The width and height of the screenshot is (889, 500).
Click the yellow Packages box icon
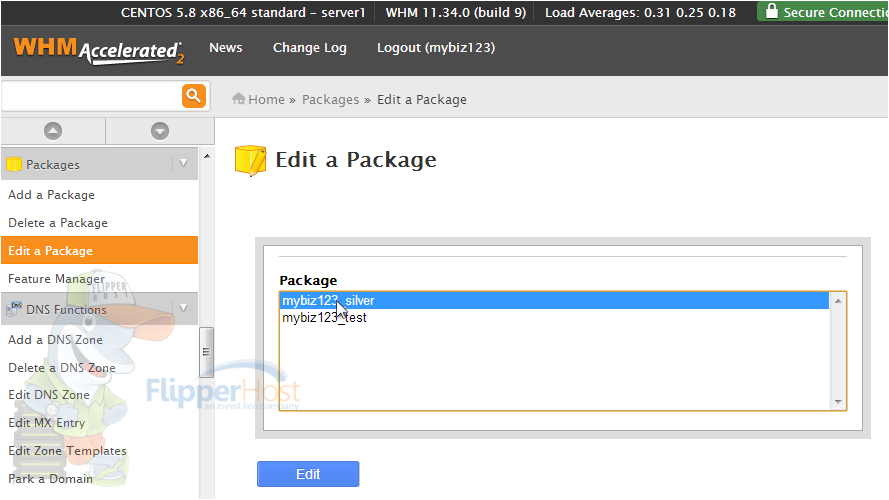click(14, 164)
